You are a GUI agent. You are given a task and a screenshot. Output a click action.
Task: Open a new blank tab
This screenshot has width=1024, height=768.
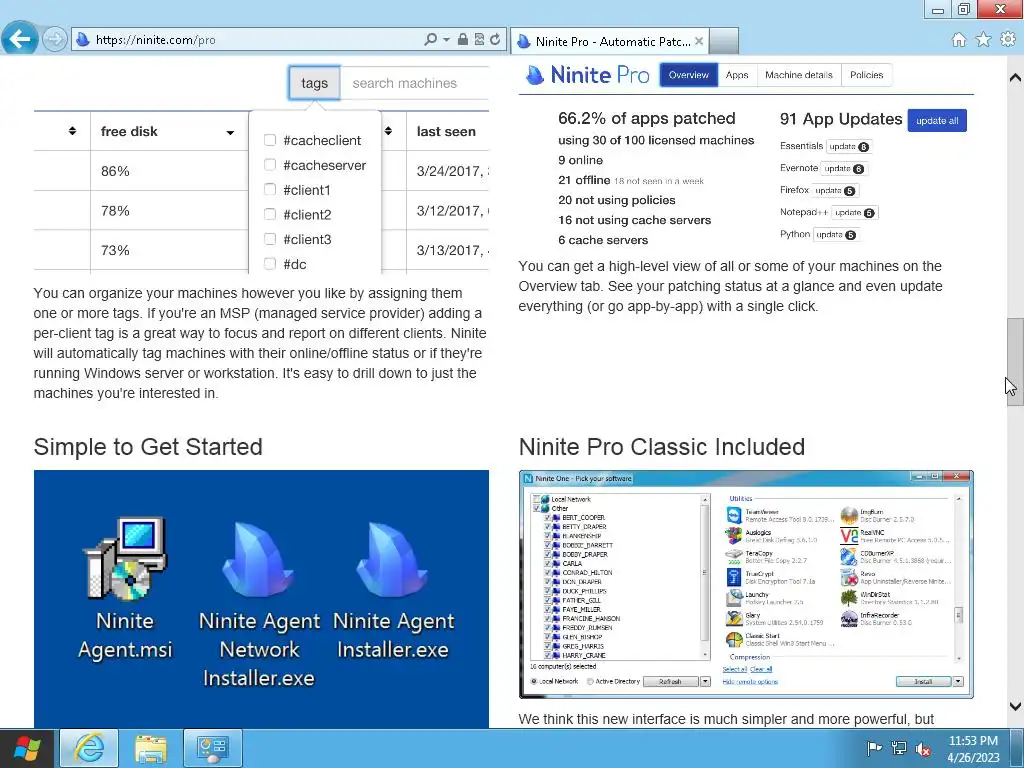(724, 41)
